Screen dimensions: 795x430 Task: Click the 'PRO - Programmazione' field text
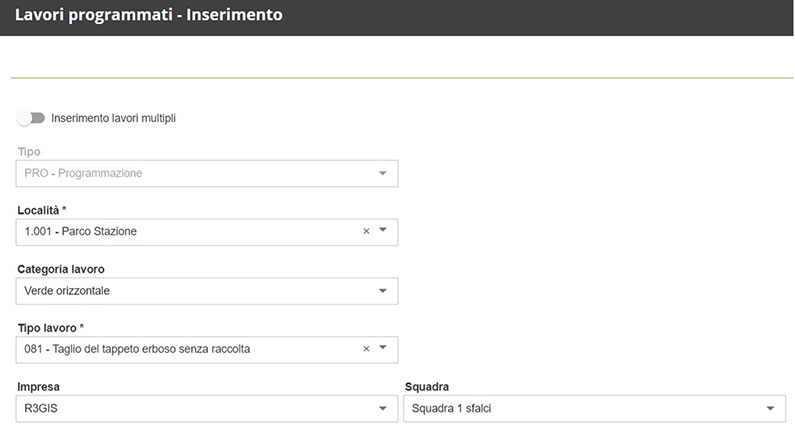[84, 173]
